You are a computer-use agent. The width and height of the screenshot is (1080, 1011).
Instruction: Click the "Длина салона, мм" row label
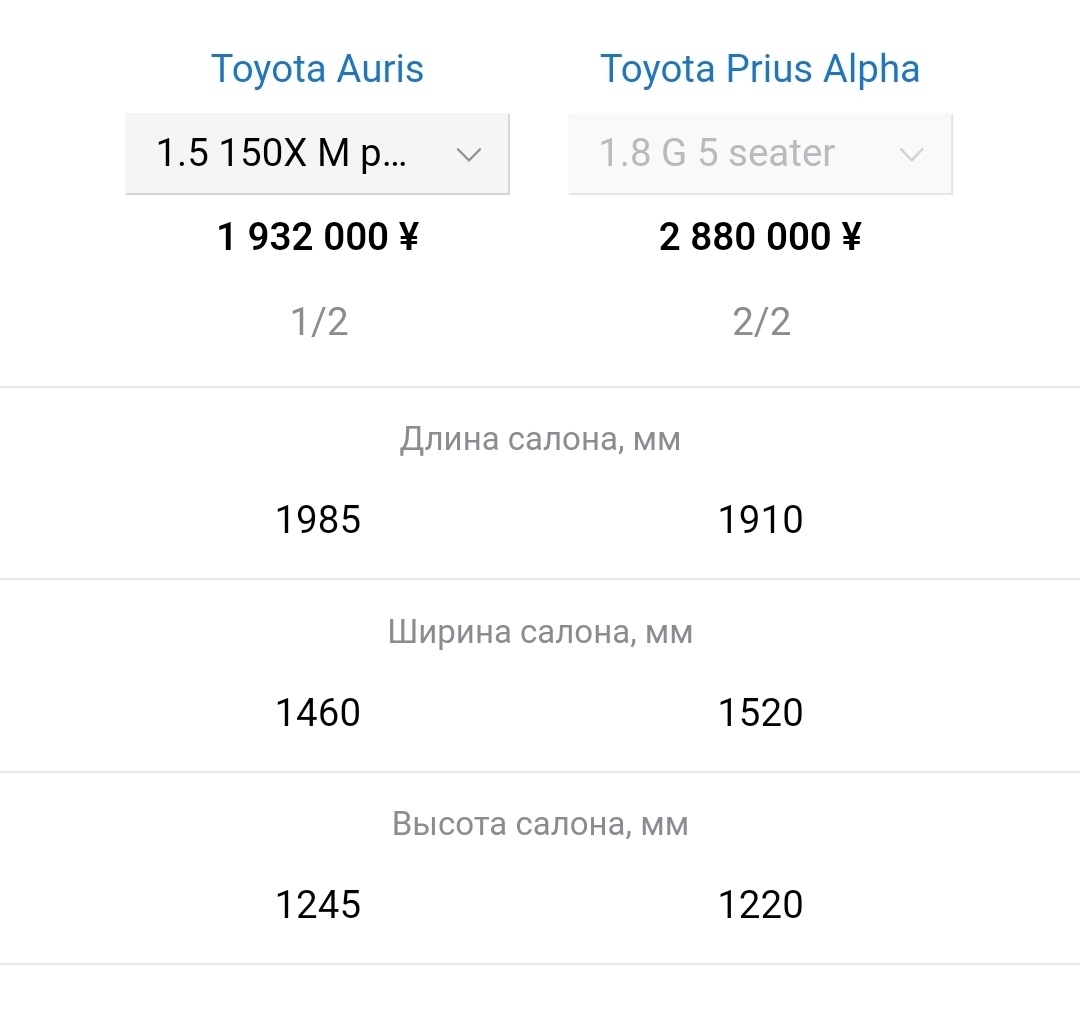pos(540,439)
